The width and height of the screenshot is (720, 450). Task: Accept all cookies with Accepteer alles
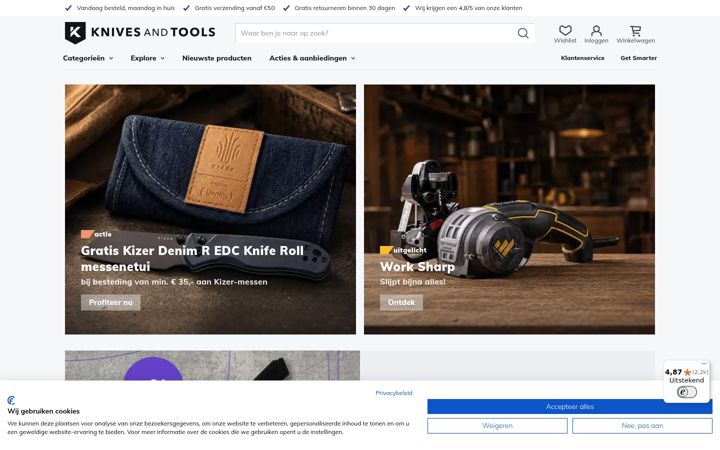click(x=569, y=406)
